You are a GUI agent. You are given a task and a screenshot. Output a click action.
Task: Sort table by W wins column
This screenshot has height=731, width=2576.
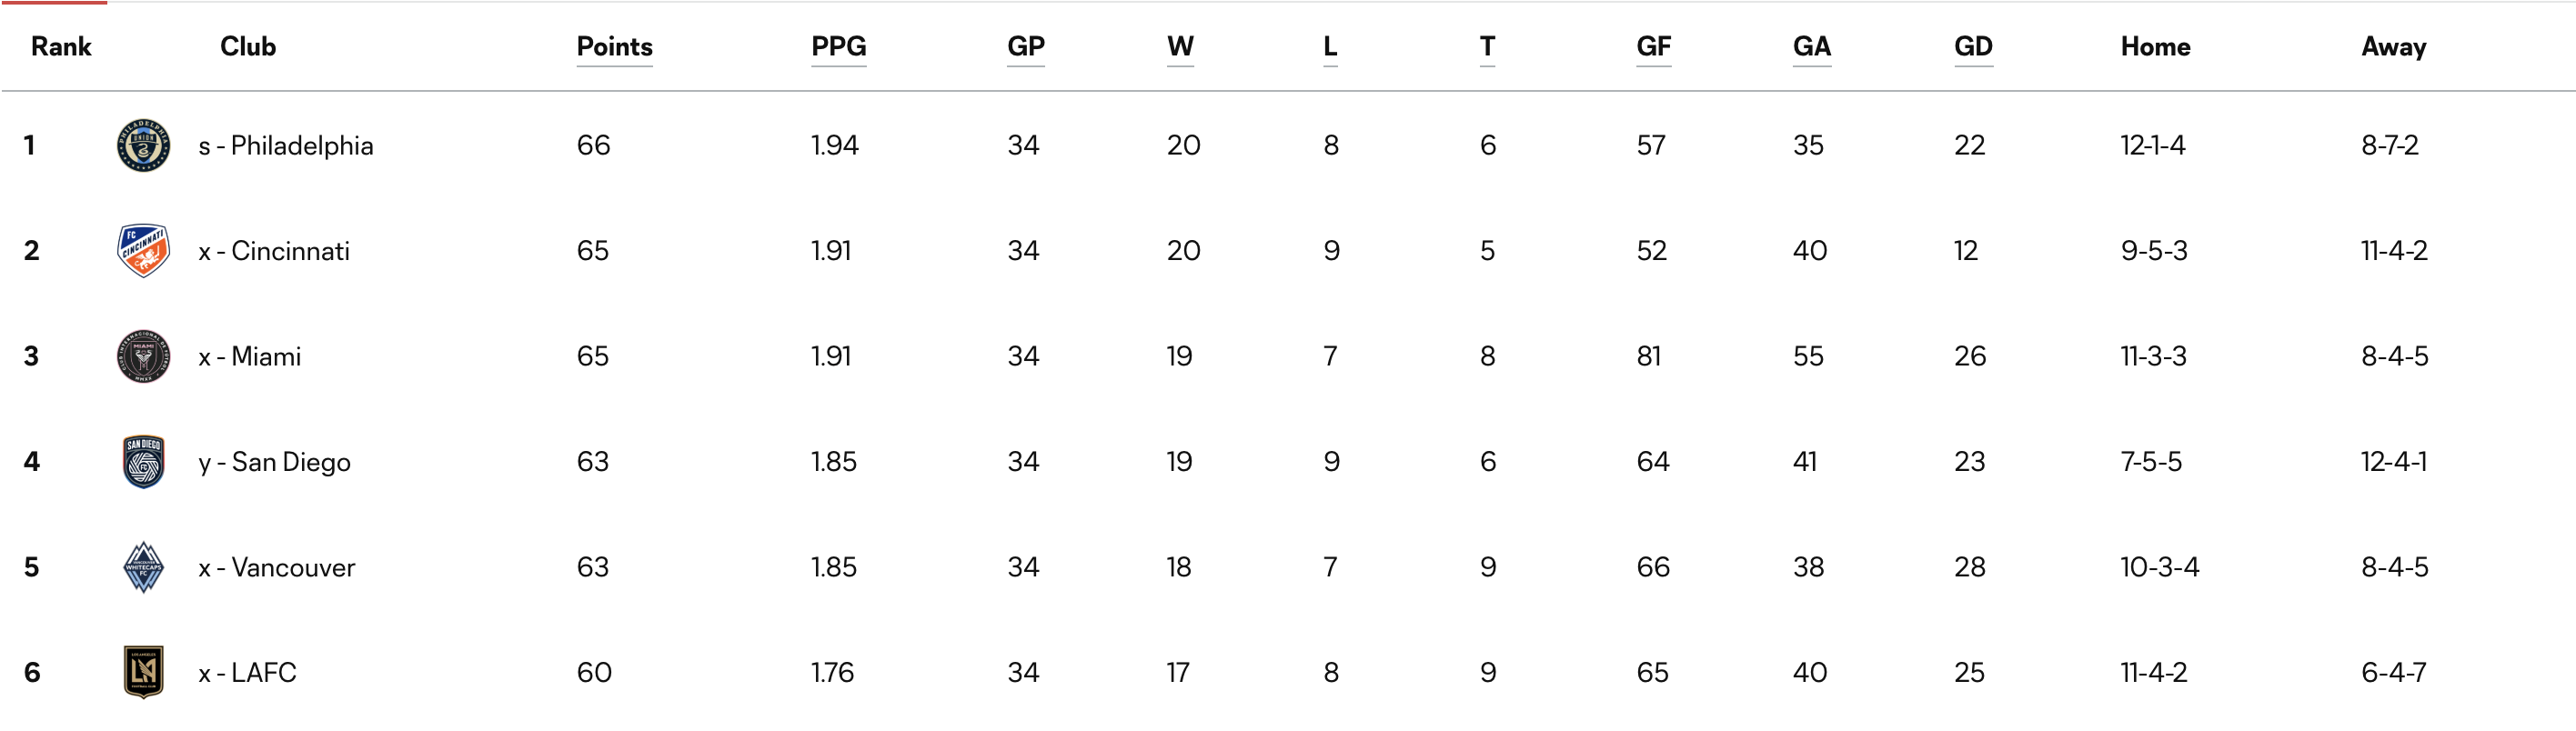1180,47
